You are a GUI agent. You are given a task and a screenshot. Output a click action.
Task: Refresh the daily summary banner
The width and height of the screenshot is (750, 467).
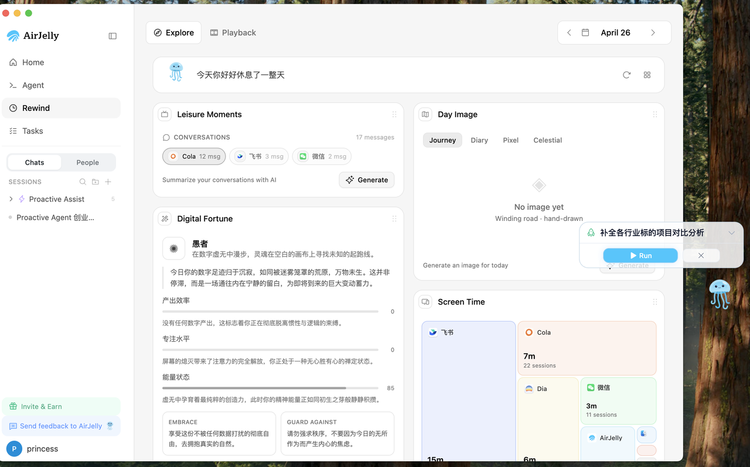[627, 75]
